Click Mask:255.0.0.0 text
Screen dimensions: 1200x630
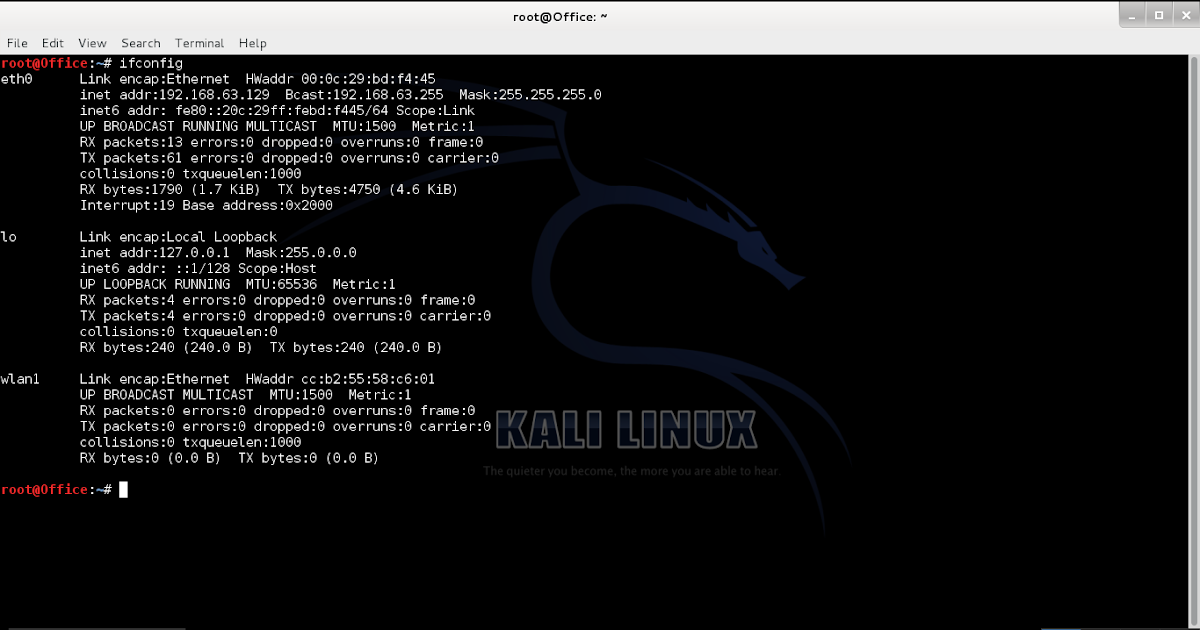coord(301,253)
